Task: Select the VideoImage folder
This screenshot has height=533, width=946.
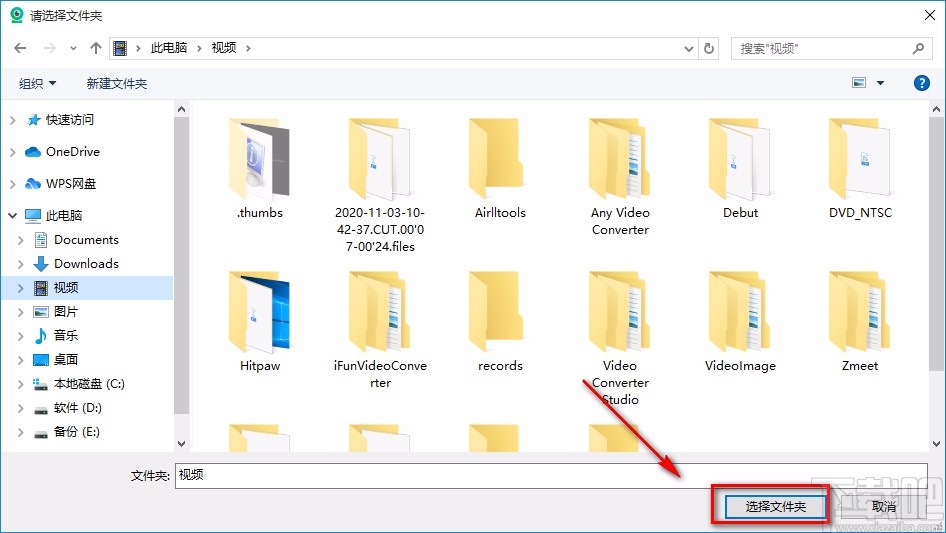Action: 740,322
